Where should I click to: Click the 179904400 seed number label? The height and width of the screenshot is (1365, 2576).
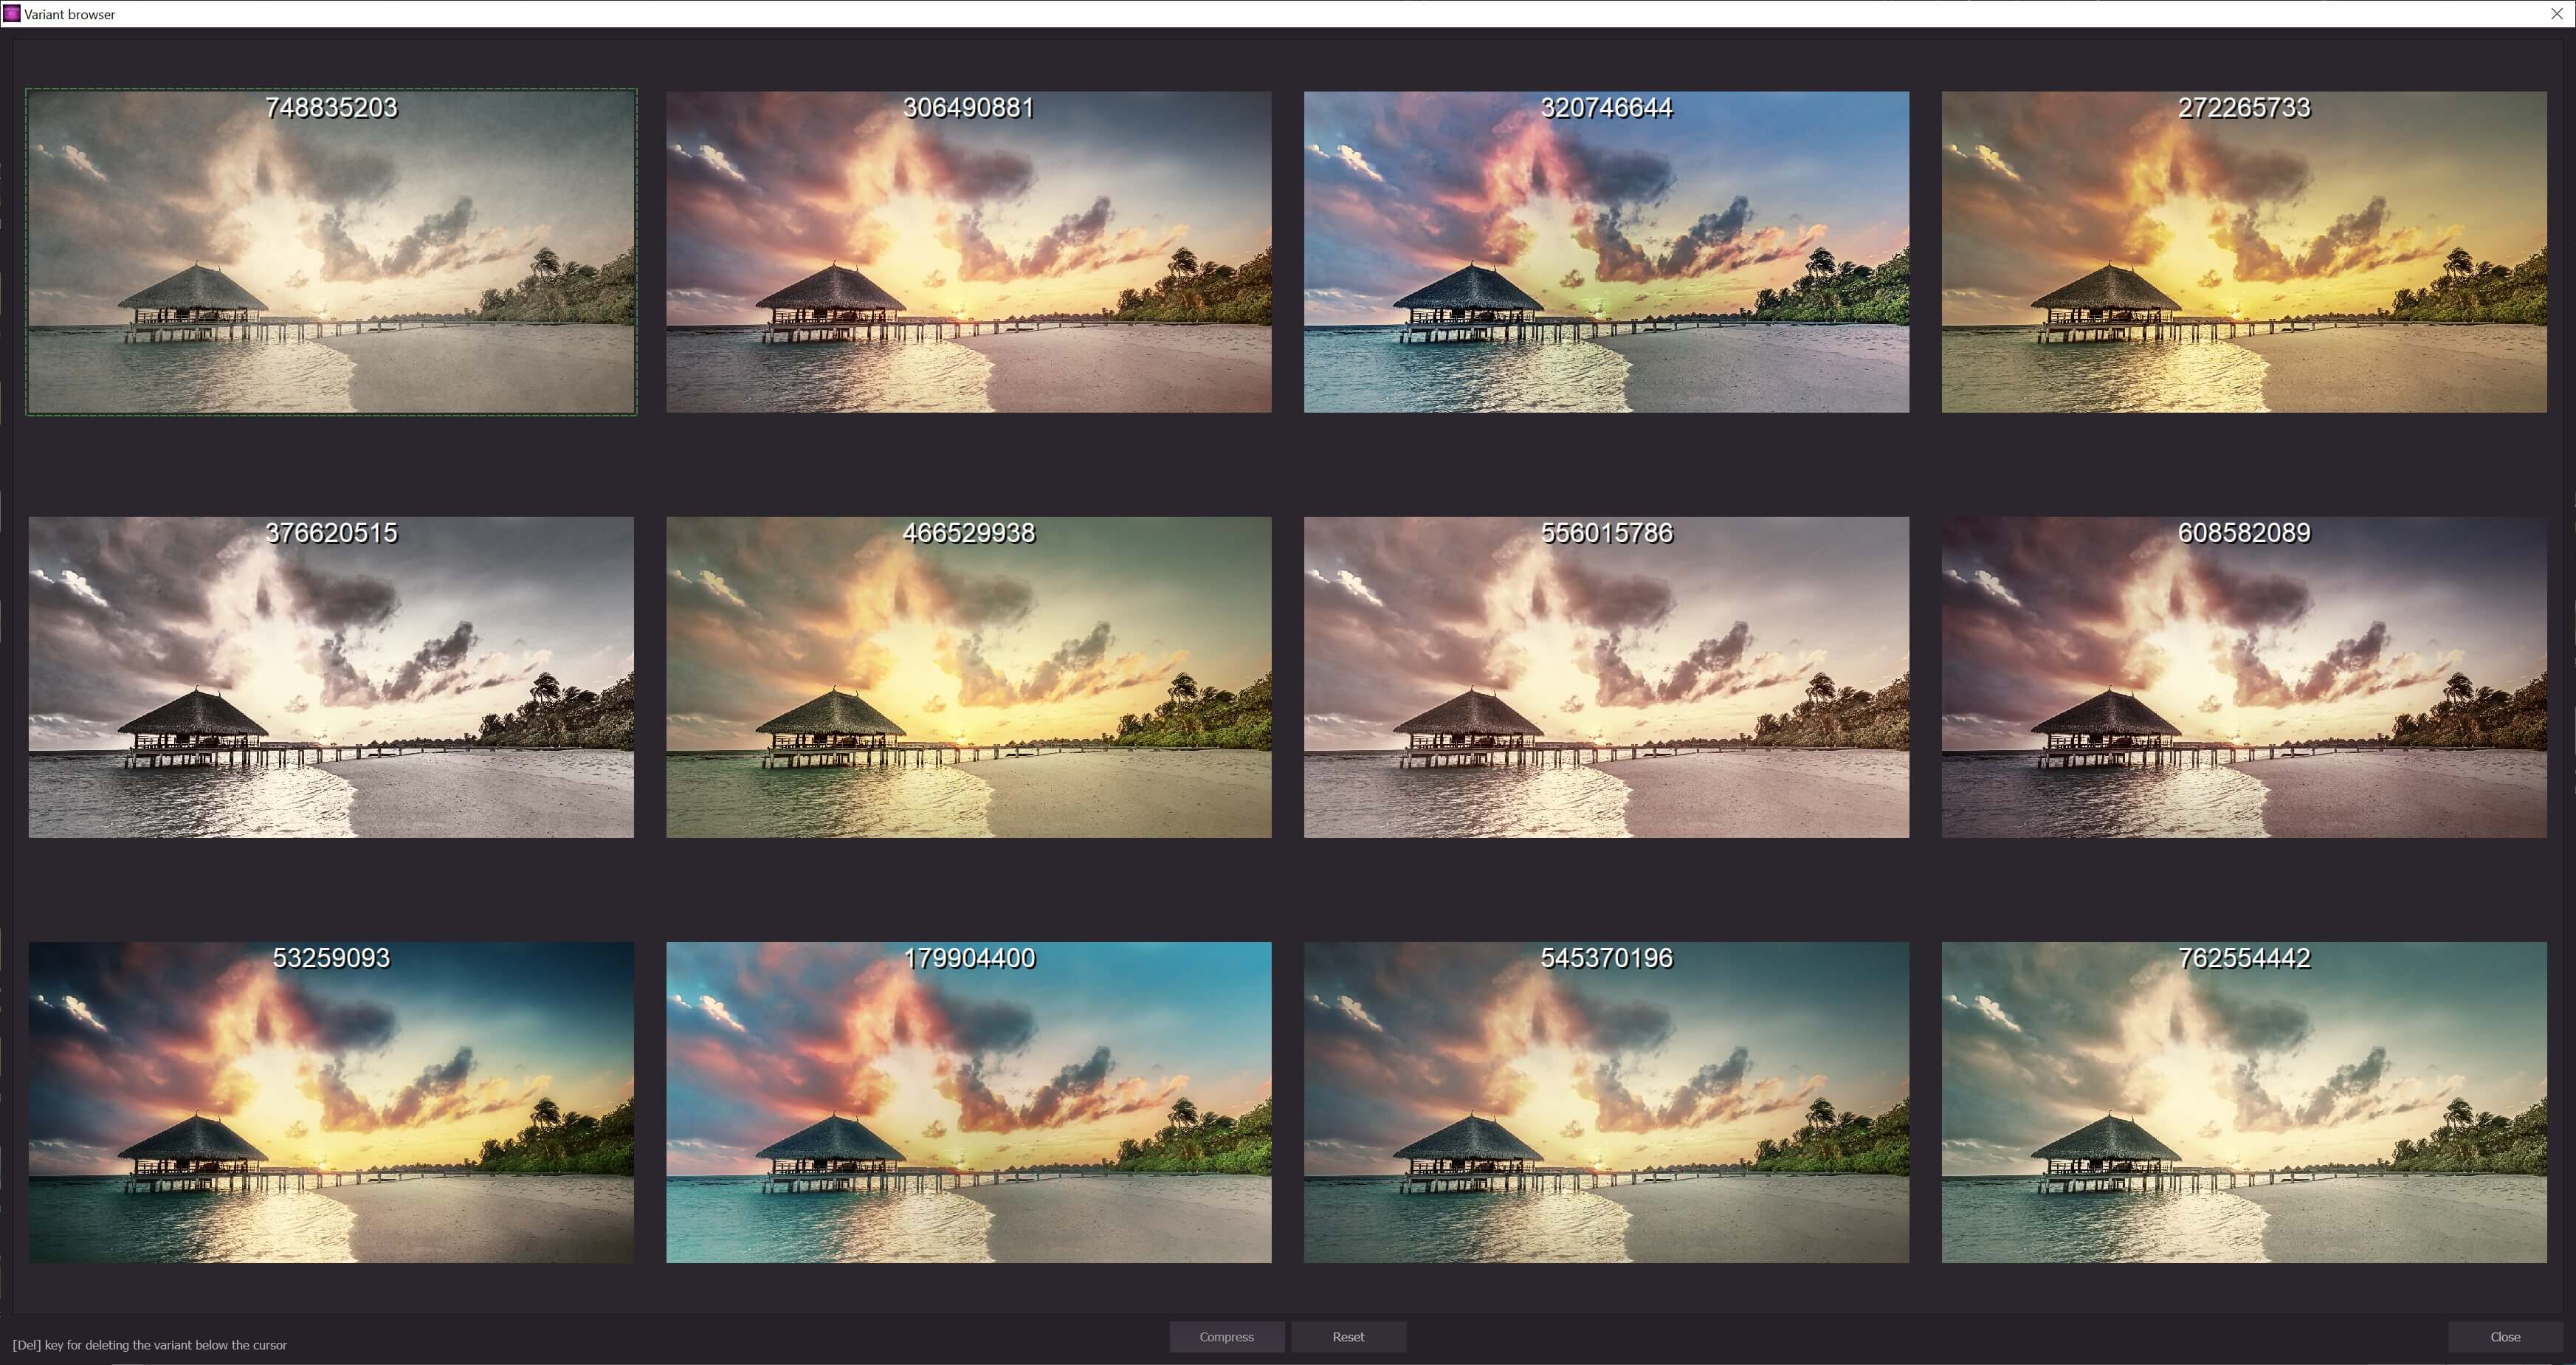pos(968,958)
